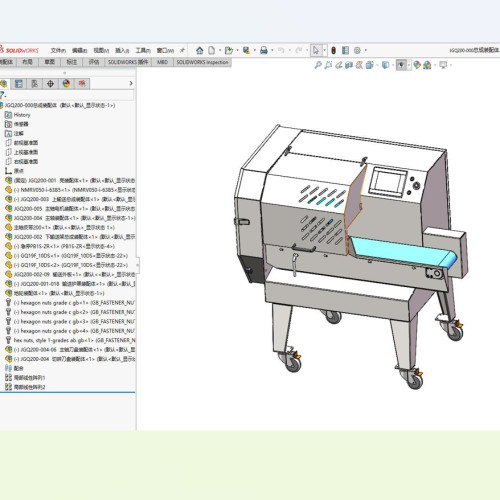Click the Display Style icon
The image size is (500, 500).
point(385,65)
